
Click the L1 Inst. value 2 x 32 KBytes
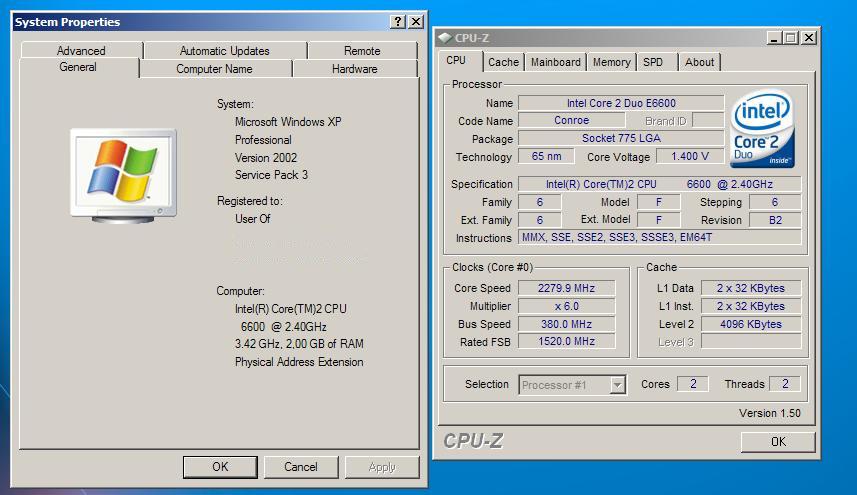(751, 306)
